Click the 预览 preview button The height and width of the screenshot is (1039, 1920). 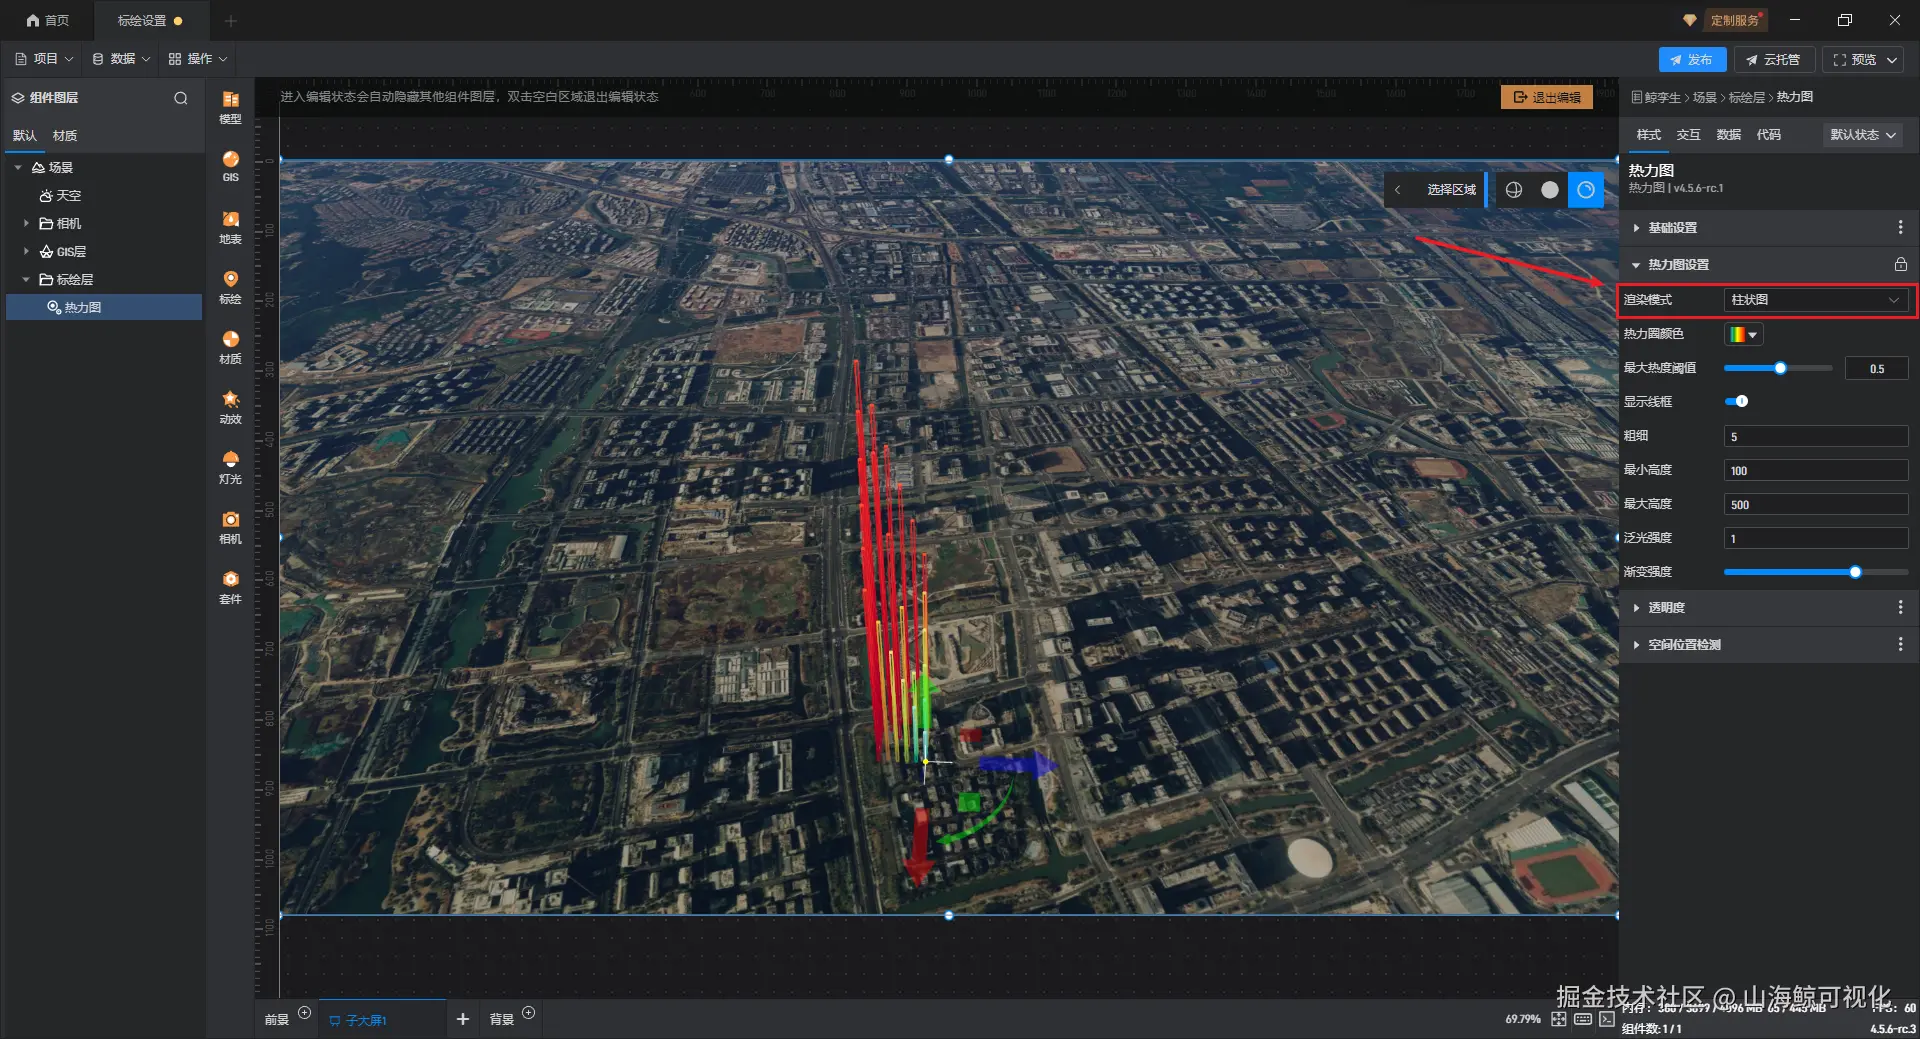click(x=1855, y=60)
